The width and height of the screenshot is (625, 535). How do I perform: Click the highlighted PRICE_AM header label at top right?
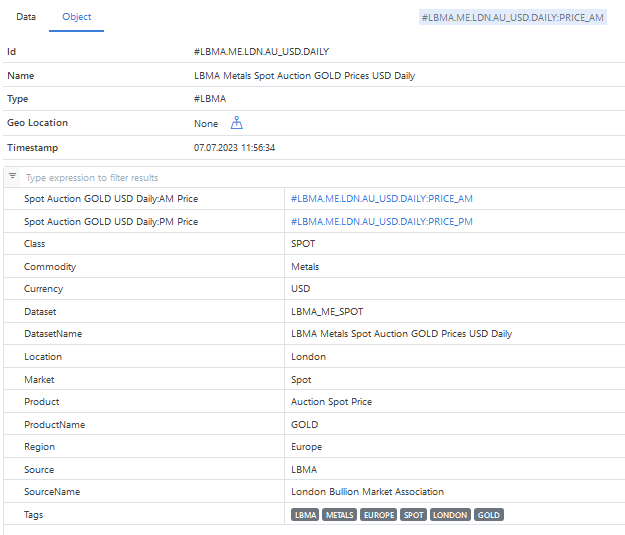point(514,17)
